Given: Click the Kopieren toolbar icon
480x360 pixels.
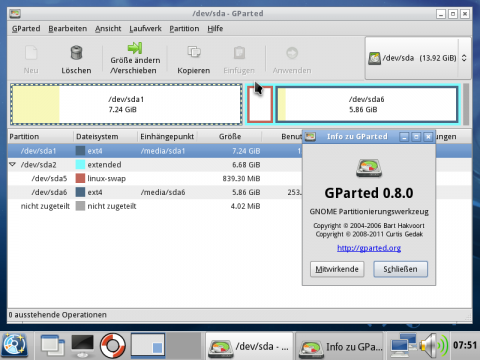Looking at the screenshot, I should [x=194, y=52].
